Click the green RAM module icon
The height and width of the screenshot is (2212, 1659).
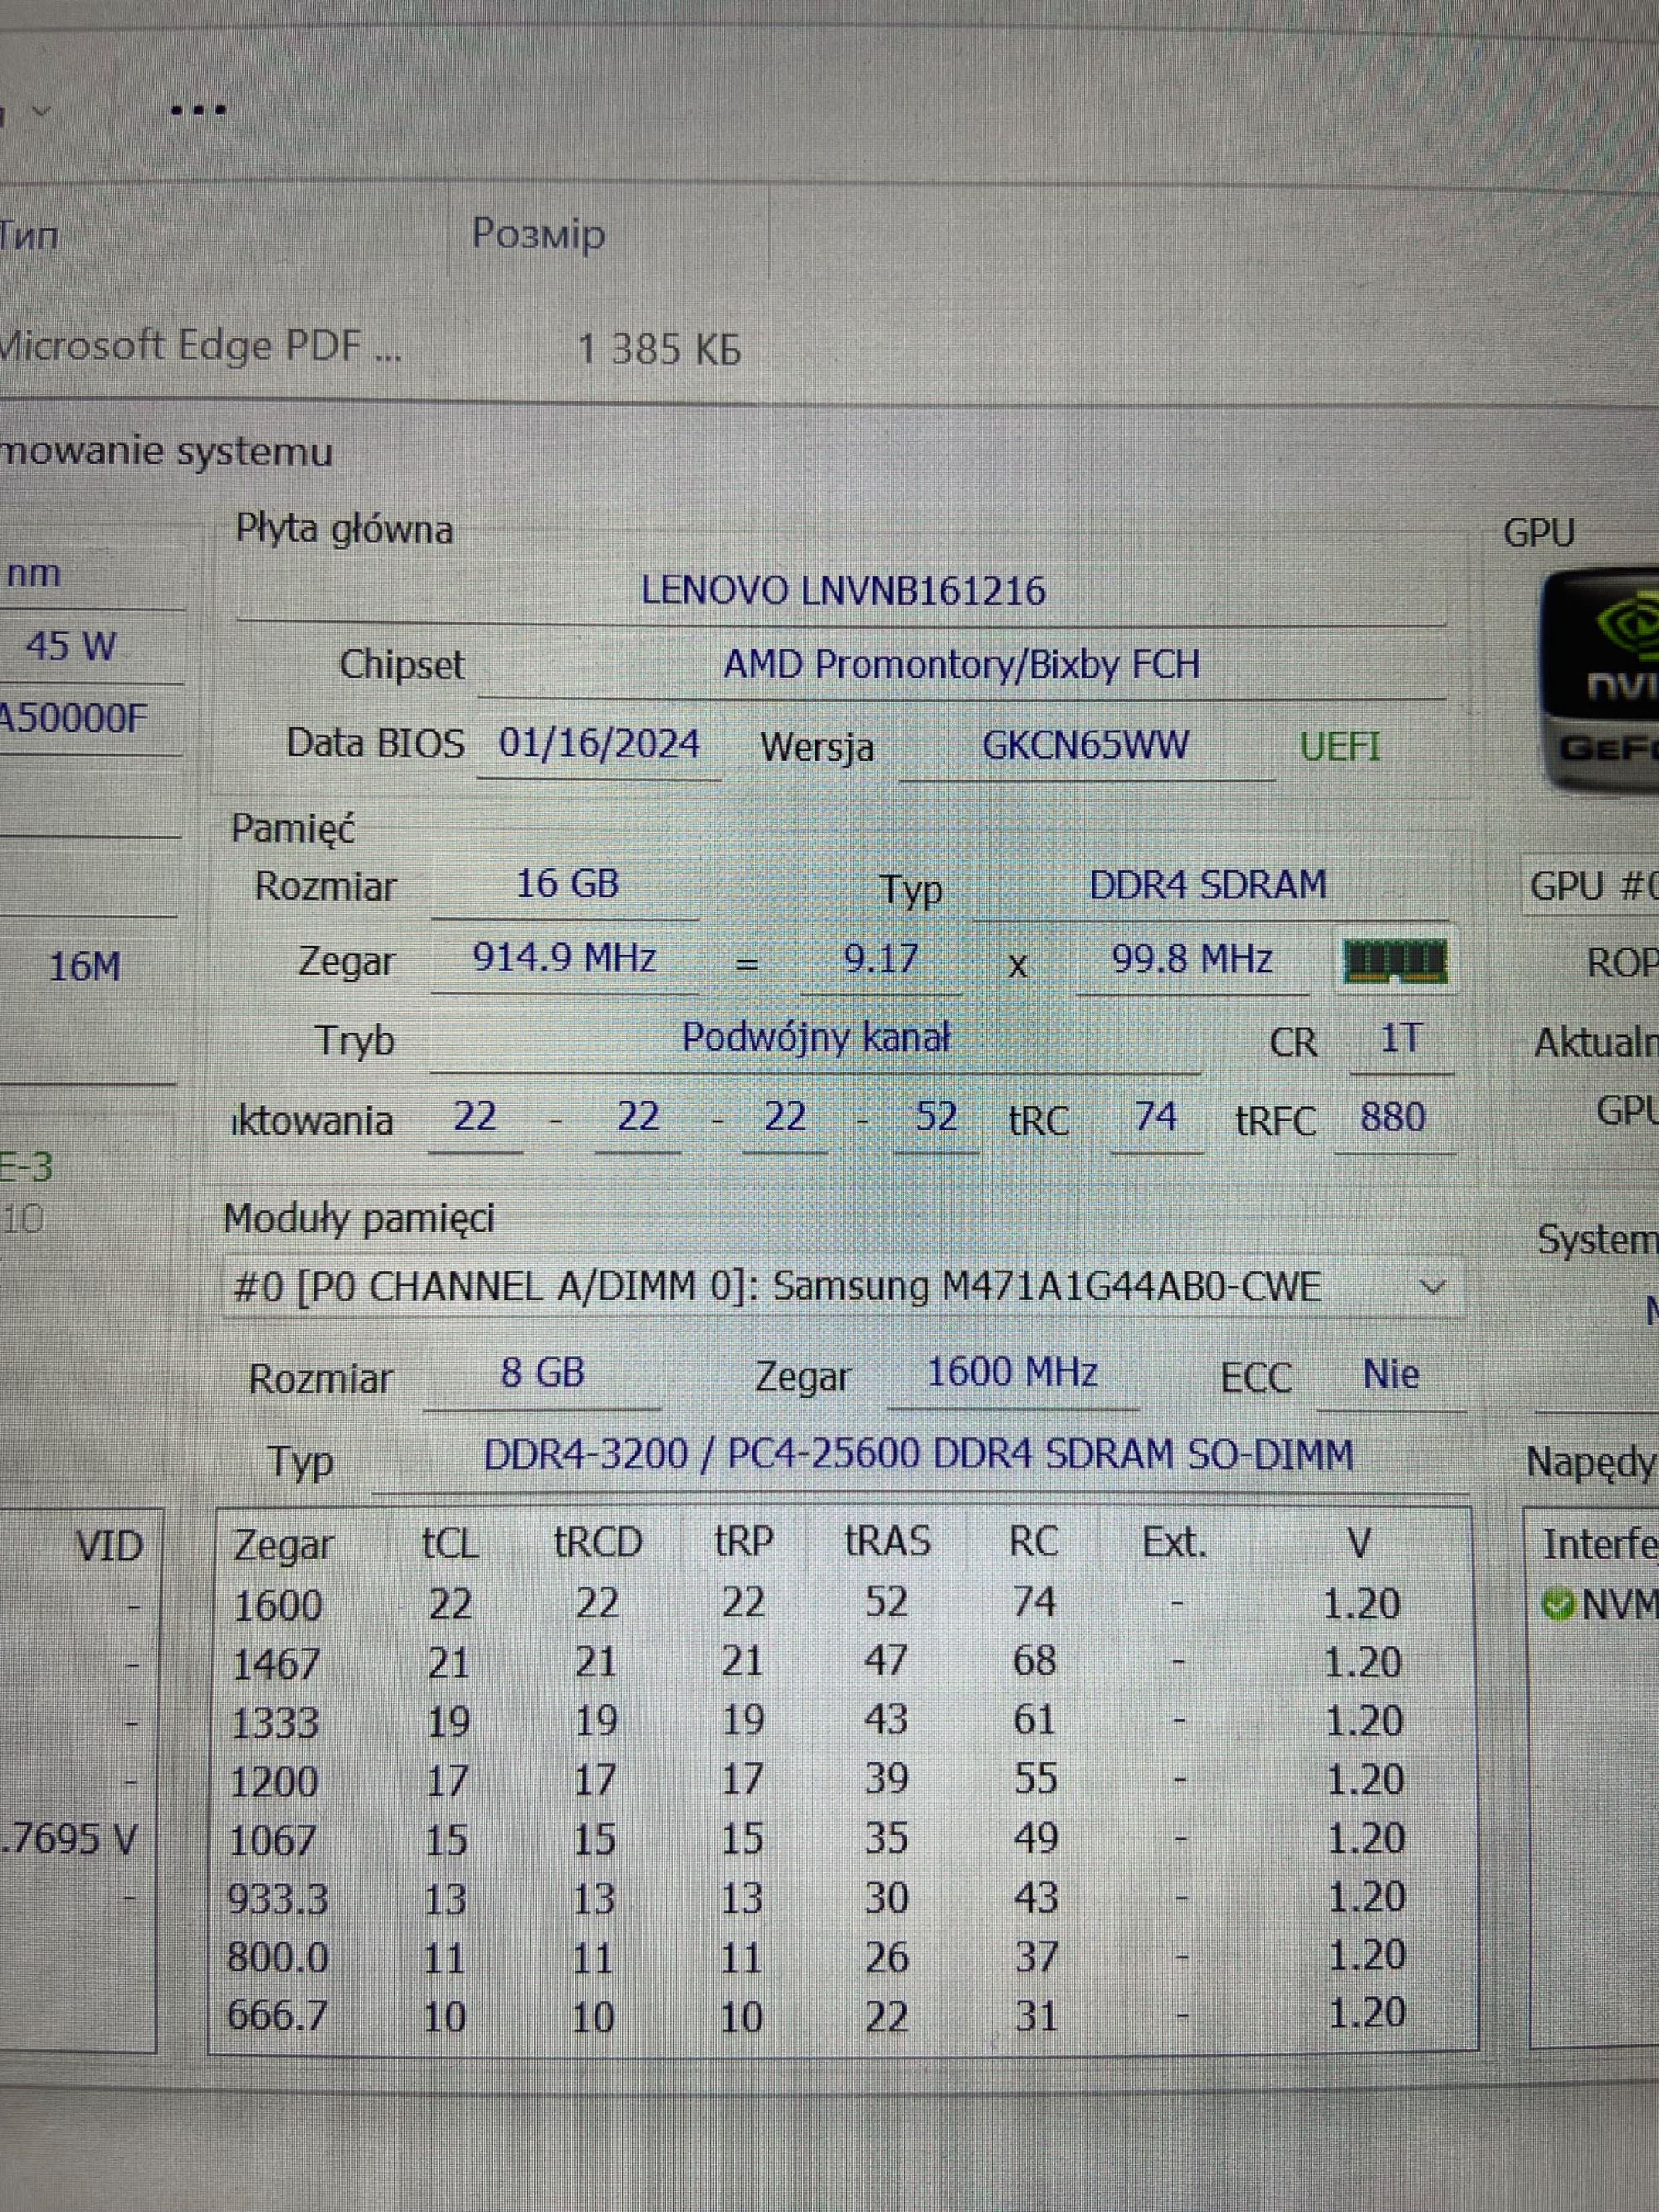tap(1396, 961)
